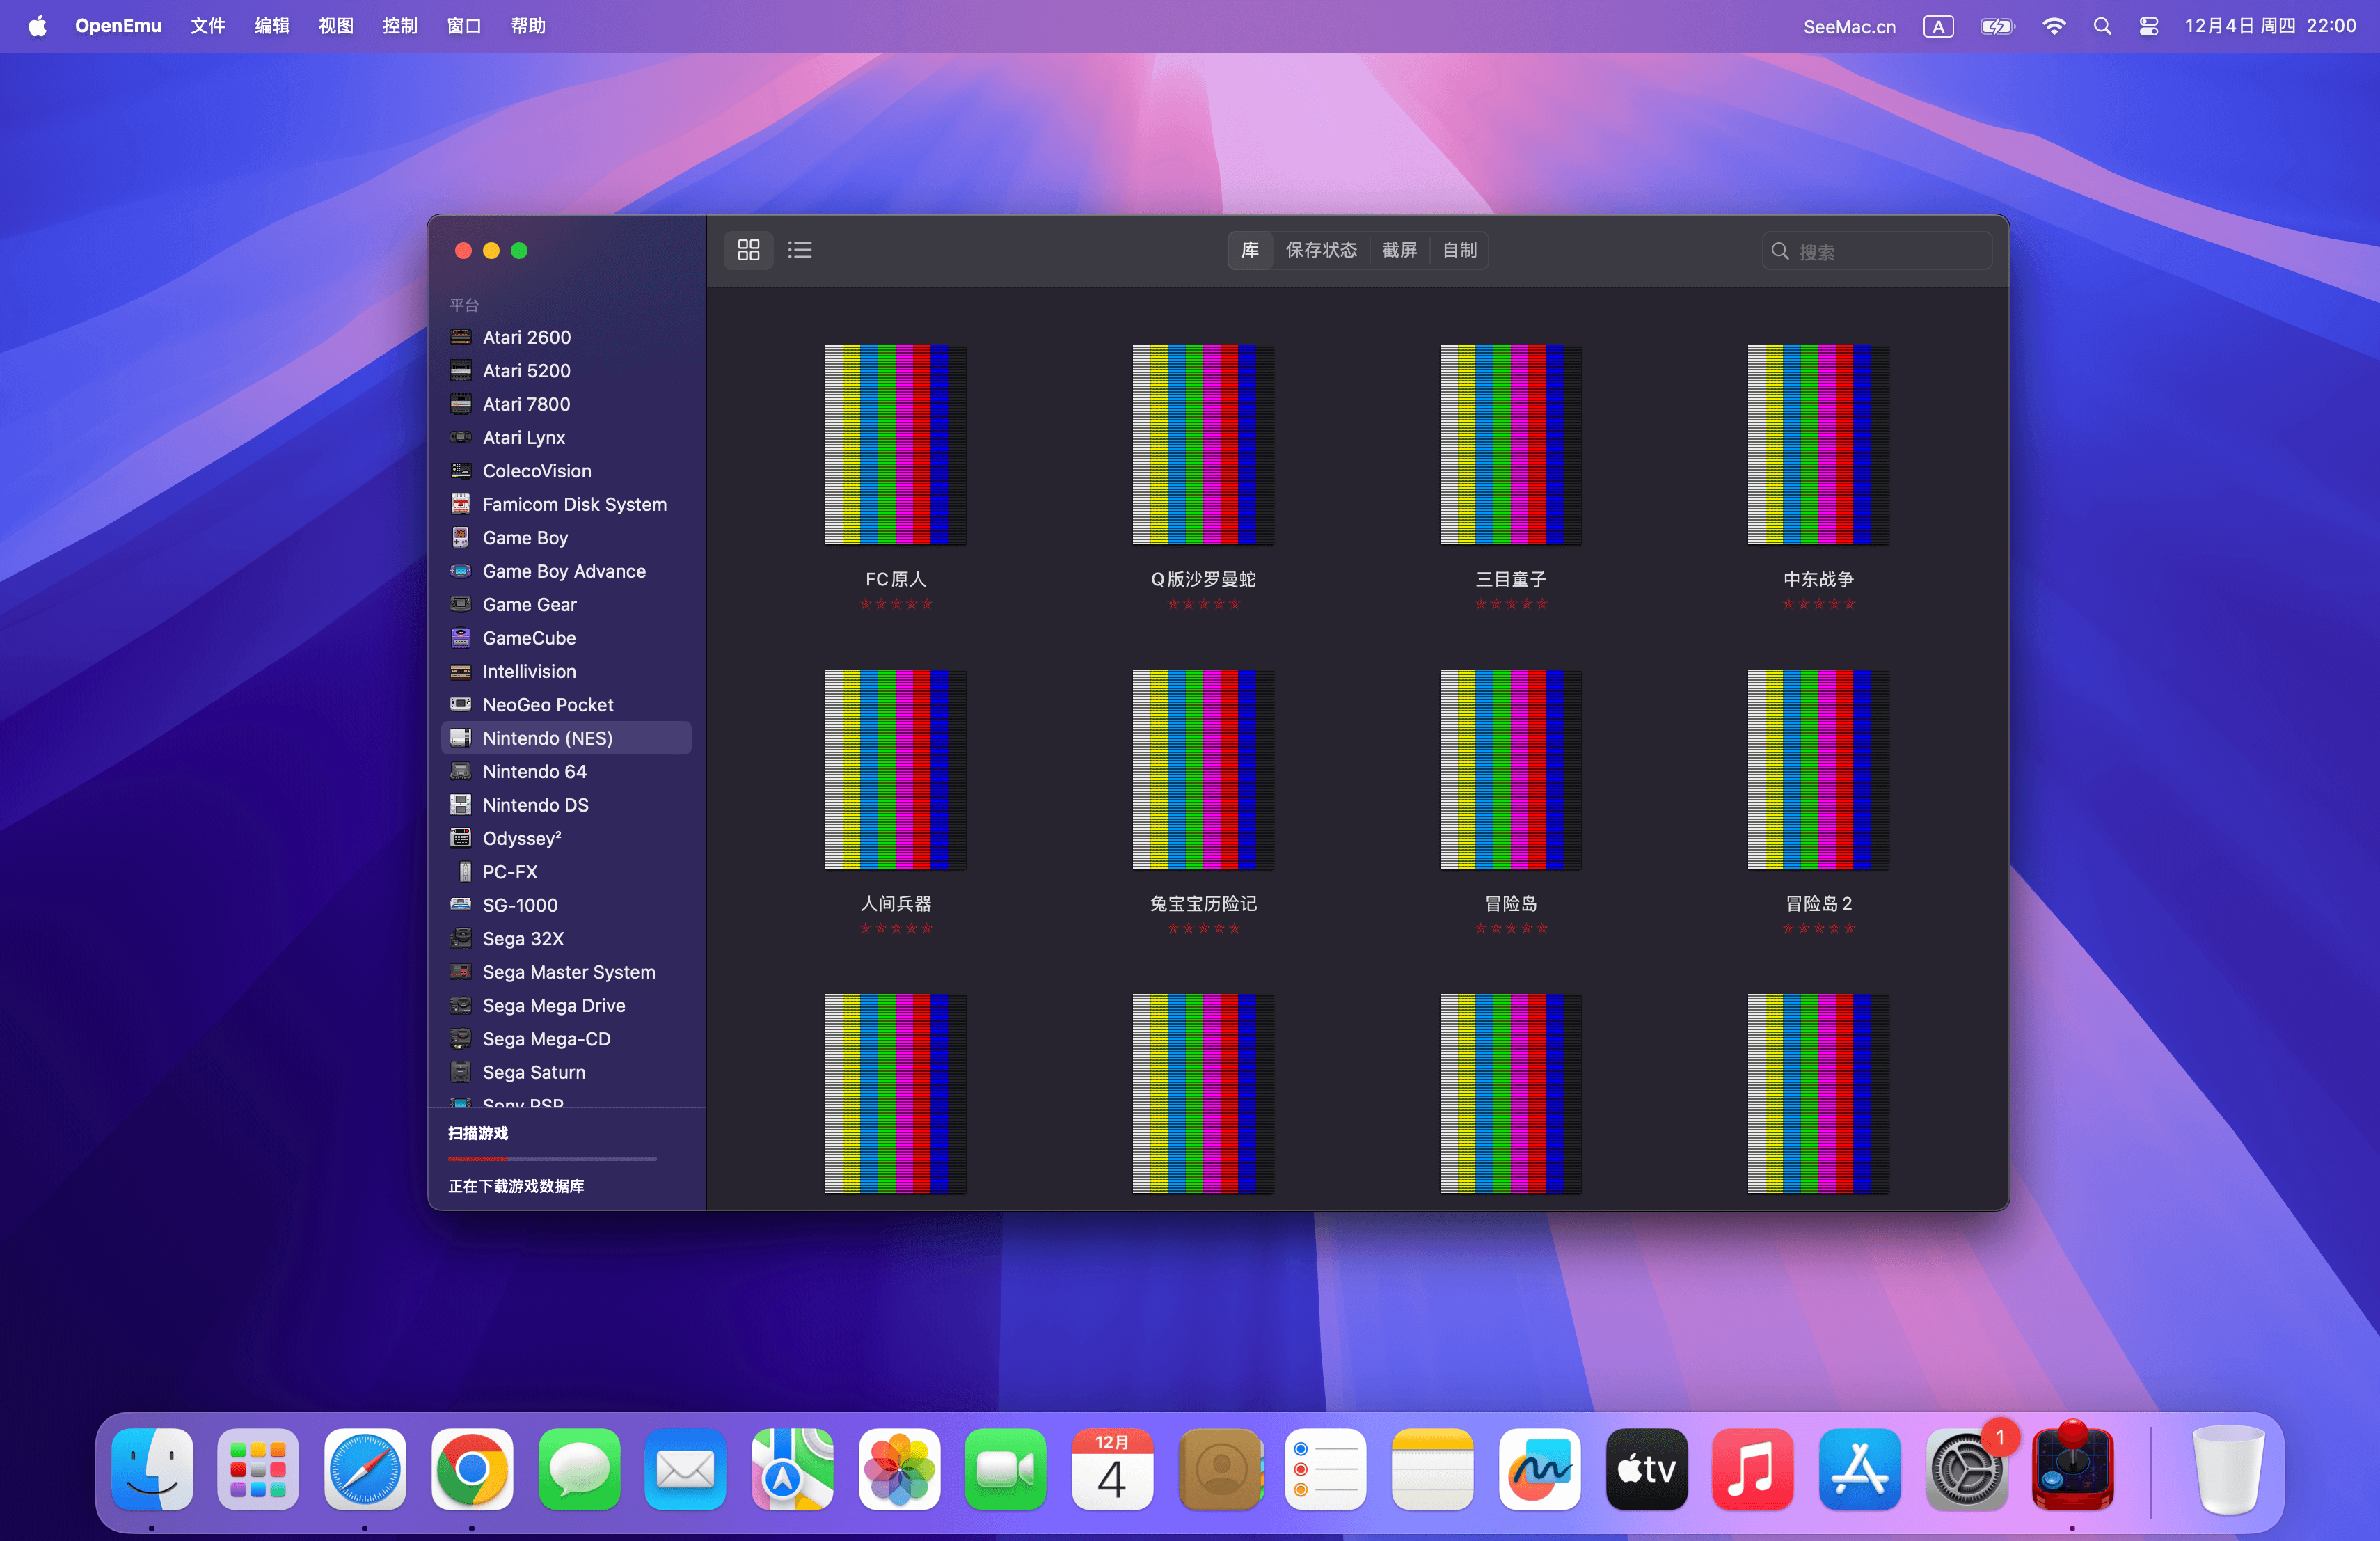Screen dimensions: 2380x1541
Task: Open Famicom Disk System platform
Action: 574,505
